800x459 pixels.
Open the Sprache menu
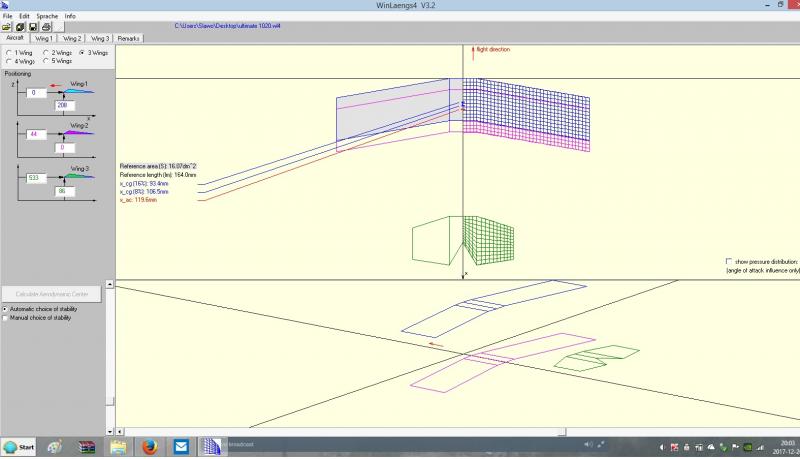point(47,16)
